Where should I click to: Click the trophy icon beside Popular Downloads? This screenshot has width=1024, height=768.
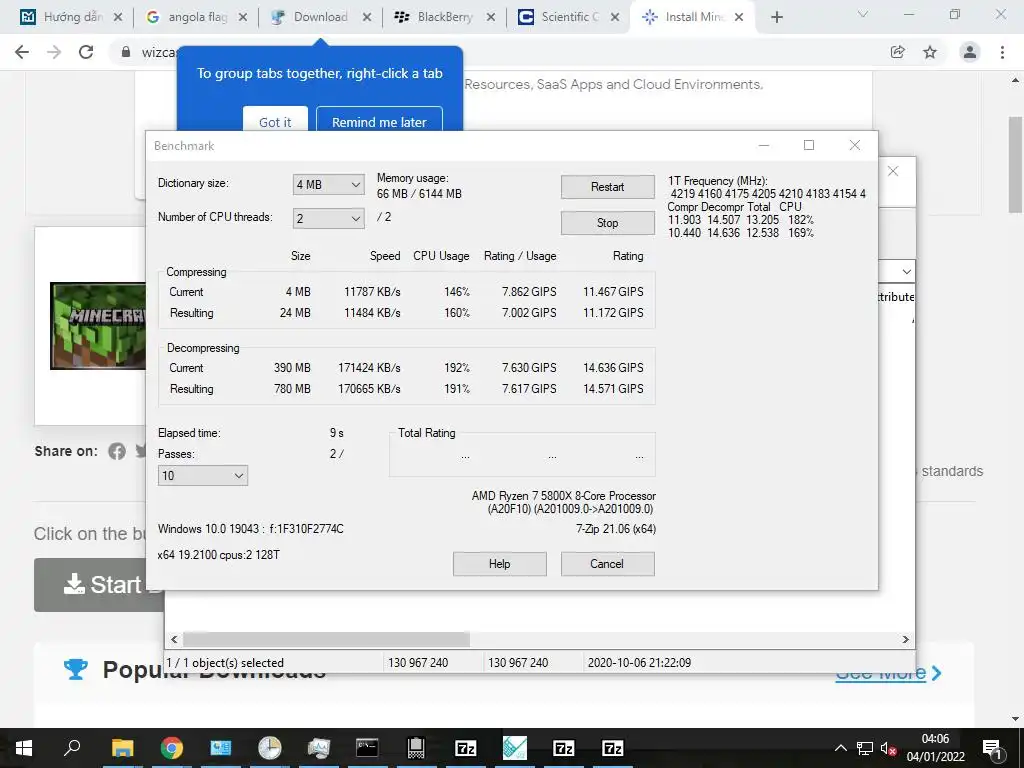(75, 669)
